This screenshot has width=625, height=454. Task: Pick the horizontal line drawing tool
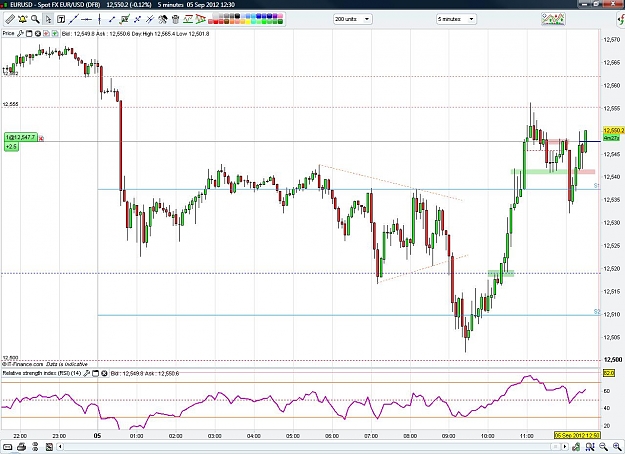86,19
